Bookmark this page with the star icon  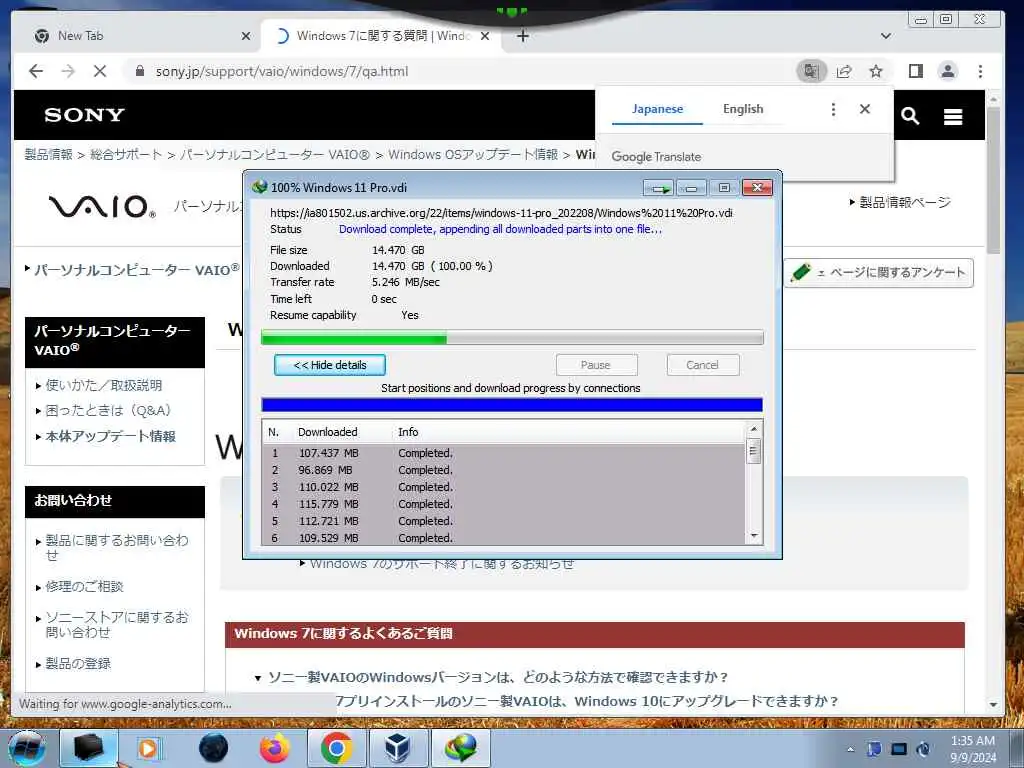click(876, 71)
